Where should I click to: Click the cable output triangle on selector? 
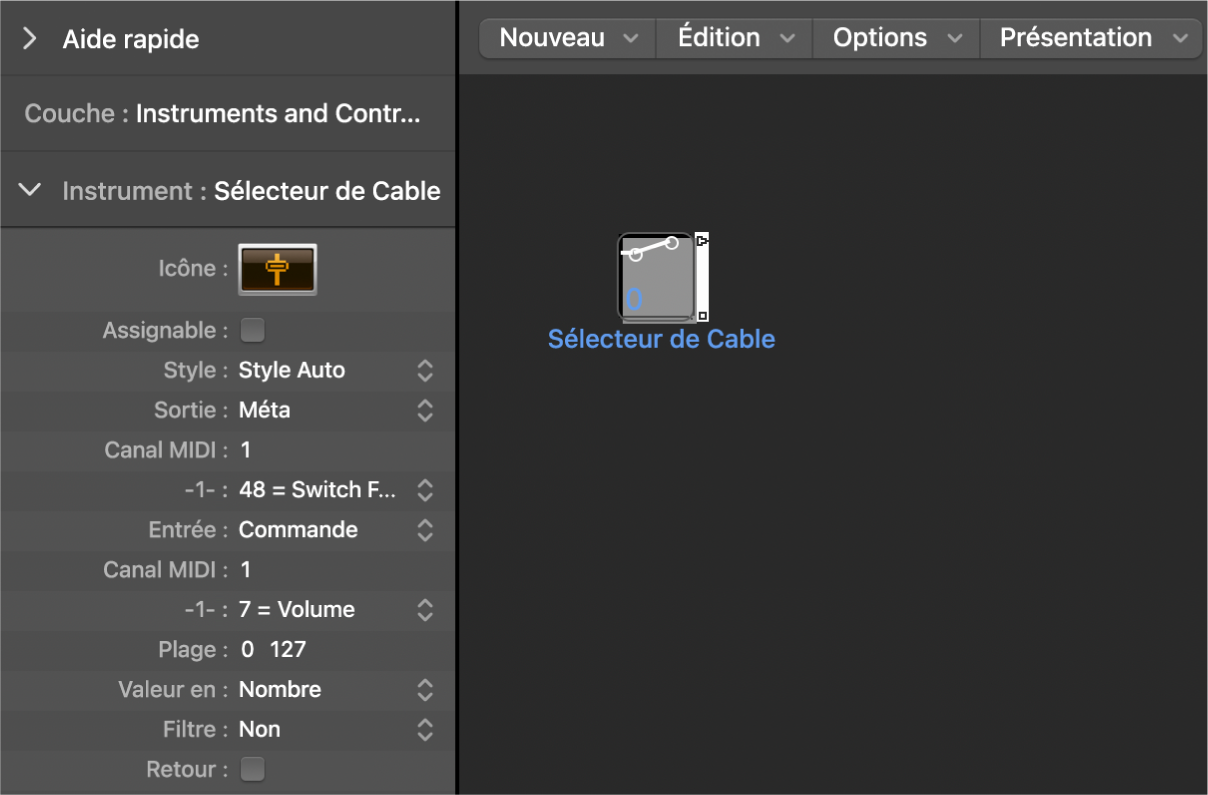(x=702, y=241)
